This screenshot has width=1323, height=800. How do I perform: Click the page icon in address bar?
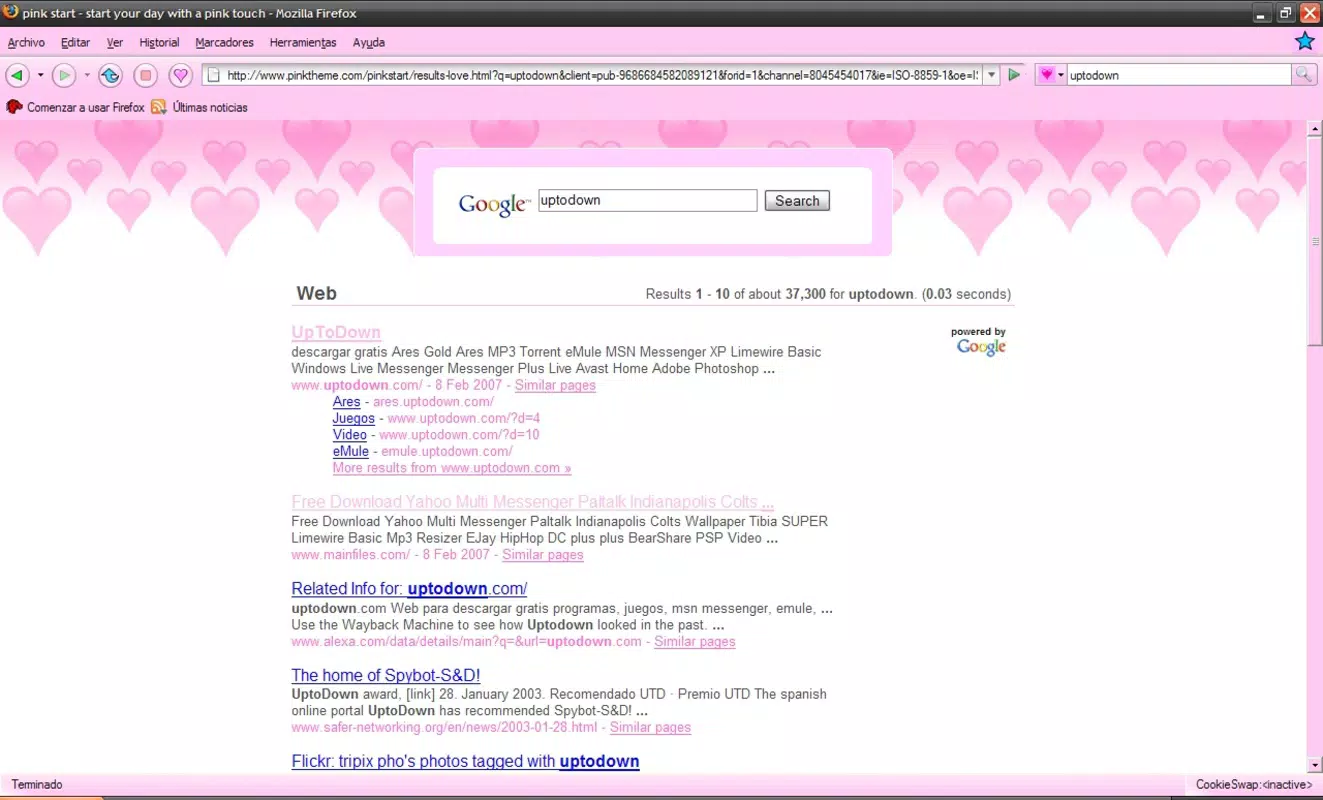pyautogui.click(x=213, y=75)
